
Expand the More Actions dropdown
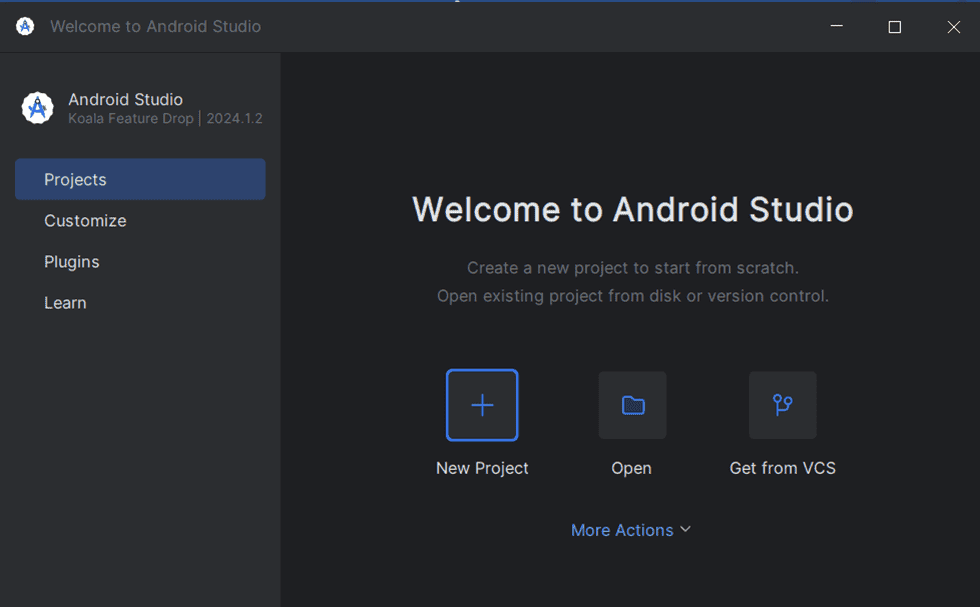click(x=631, y=530)
